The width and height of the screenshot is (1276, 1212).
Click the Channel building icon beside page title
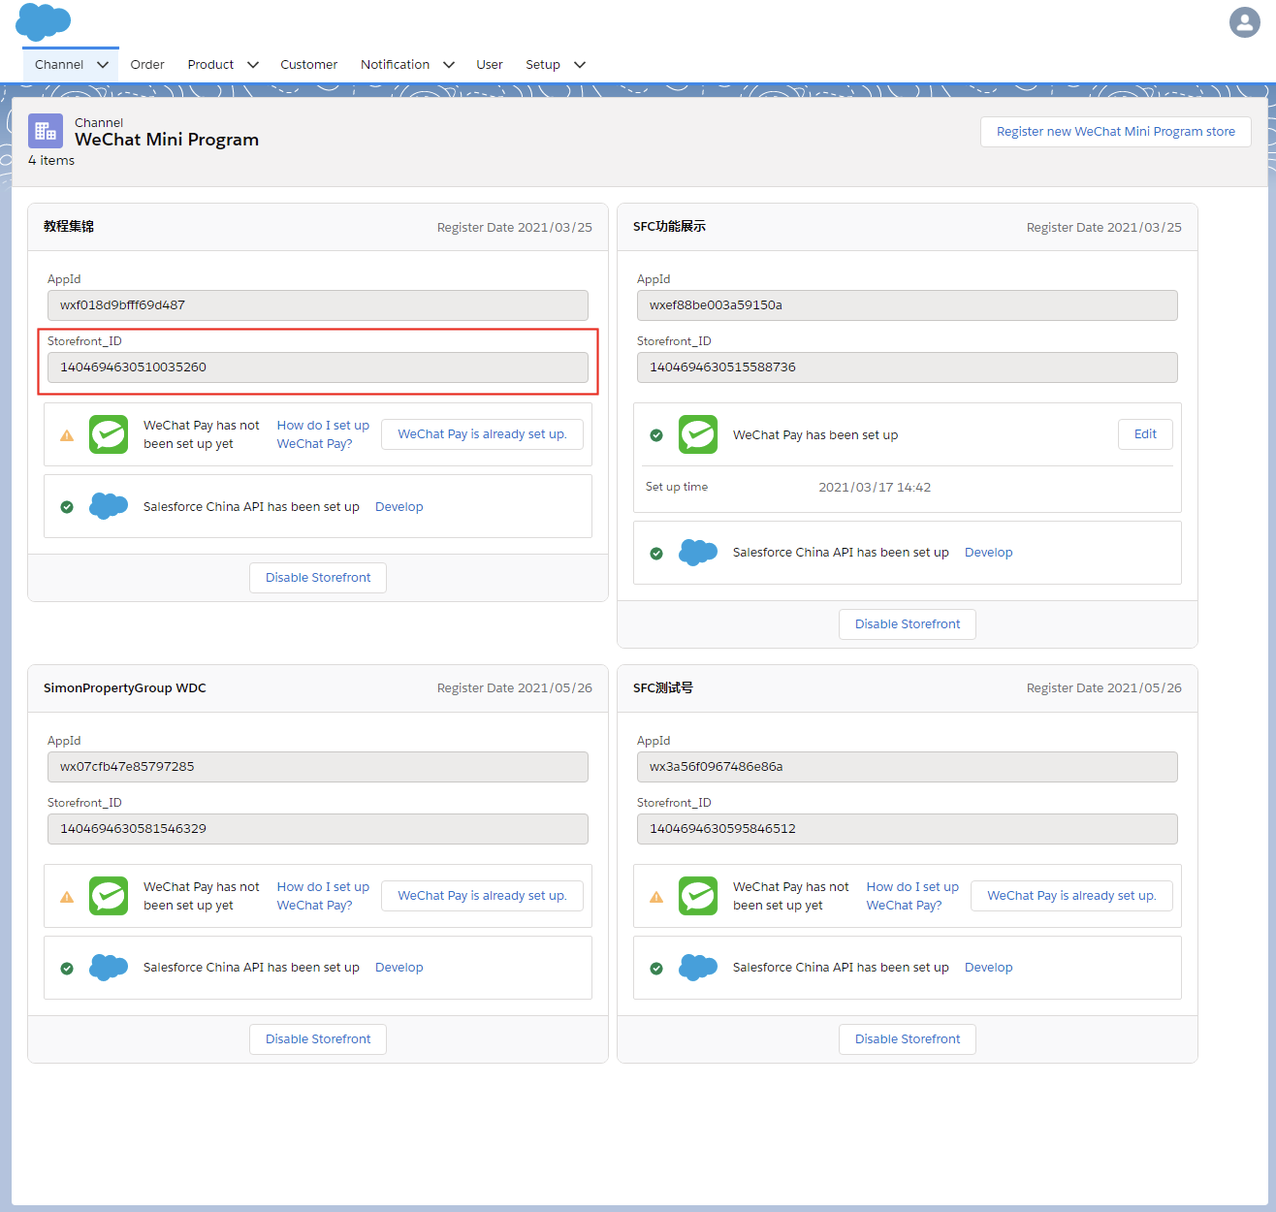(45, 131)
